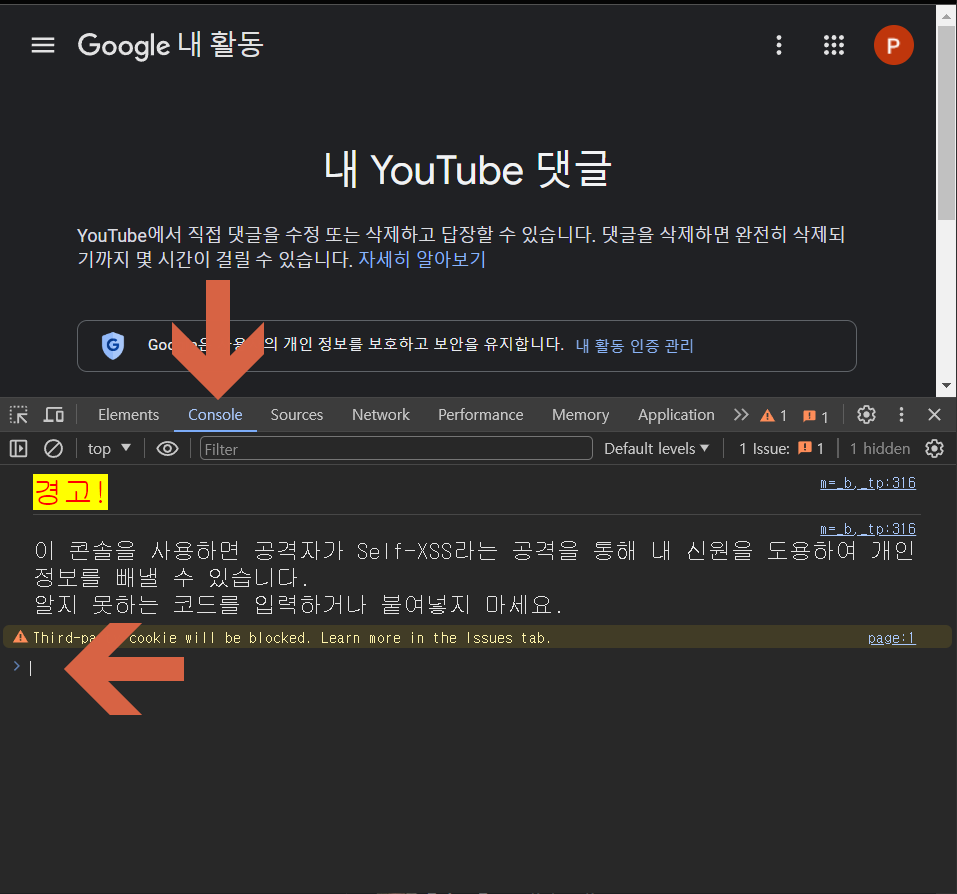Click the warning triangle icon in the cookie message
Viewport: 957px width, 894px height.
tap(20, 637)
